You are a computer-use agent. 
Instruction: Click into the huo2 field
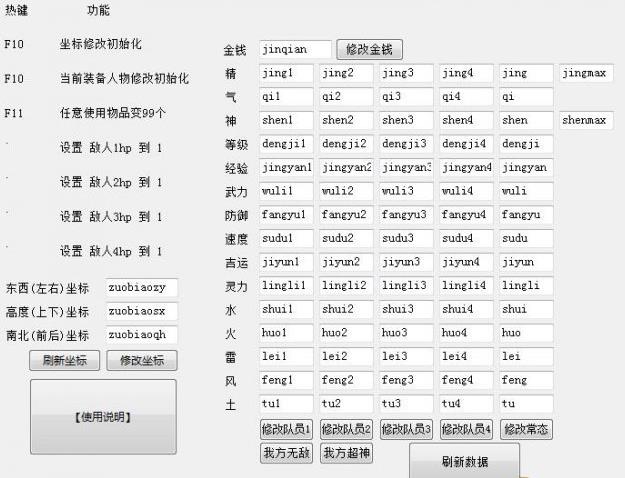point(346,333)
